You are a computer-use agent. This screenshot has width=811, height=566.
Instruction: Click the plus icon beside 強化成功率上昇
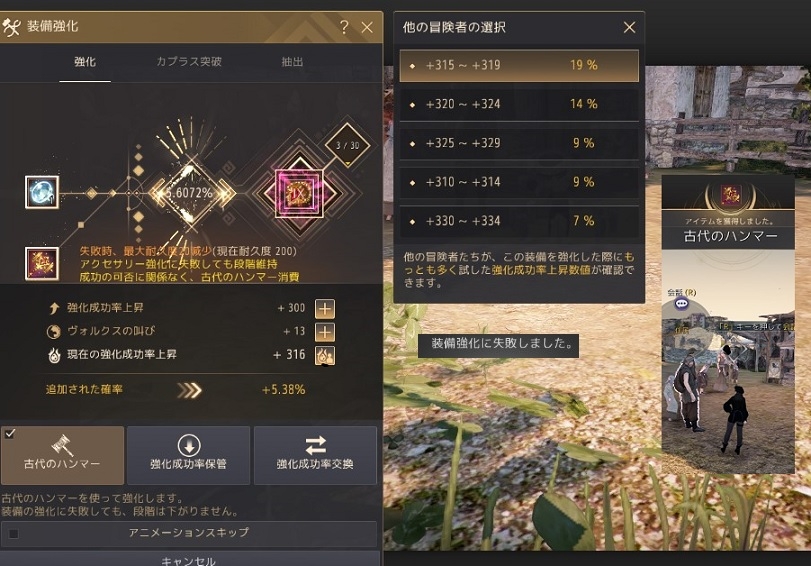coord(325,309)
